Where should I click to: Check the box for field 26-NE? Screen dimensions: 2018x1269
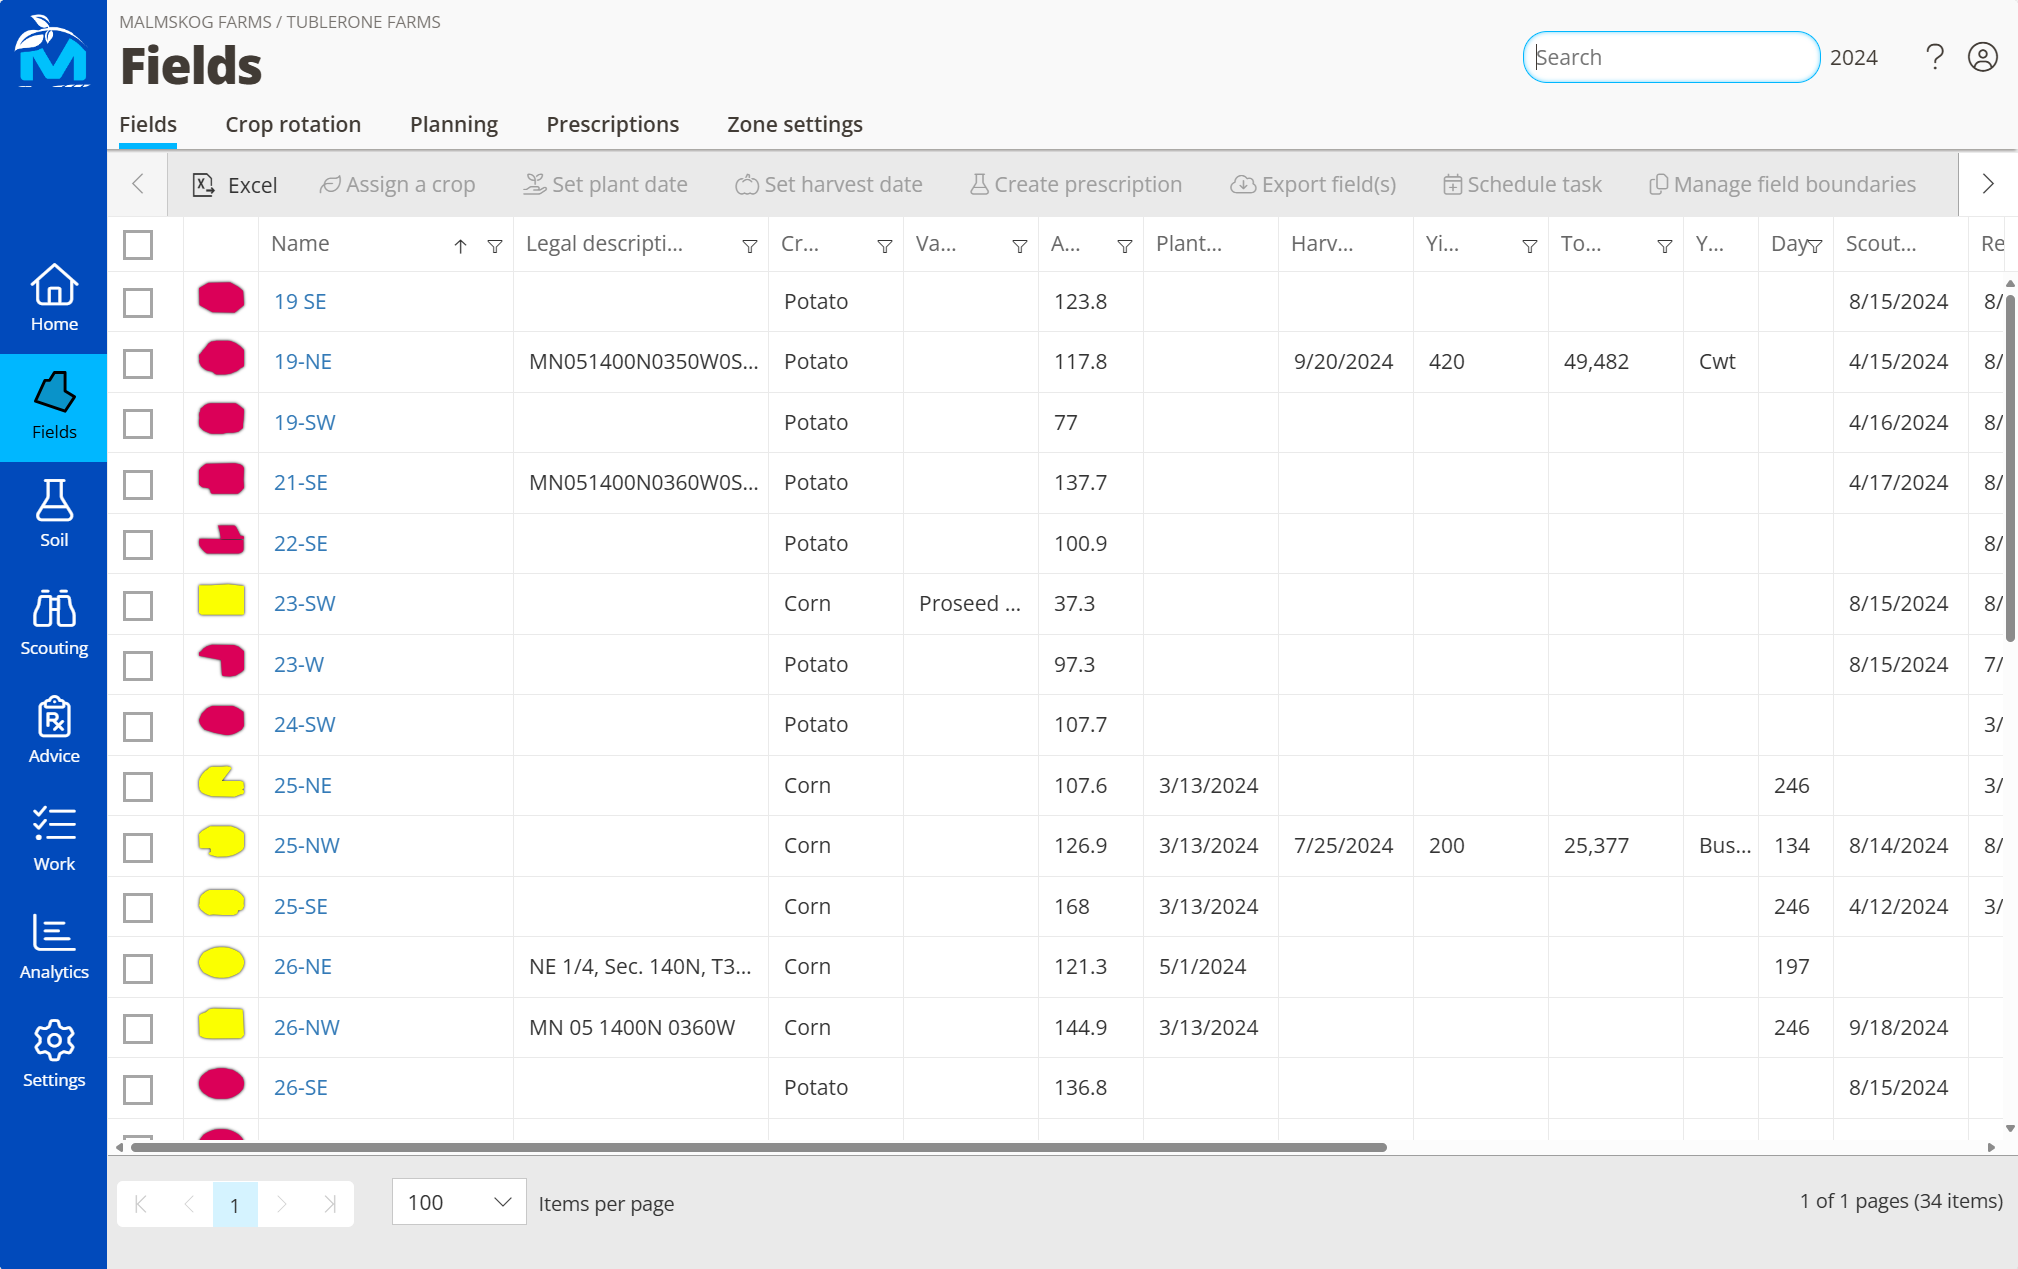(138, 968)
